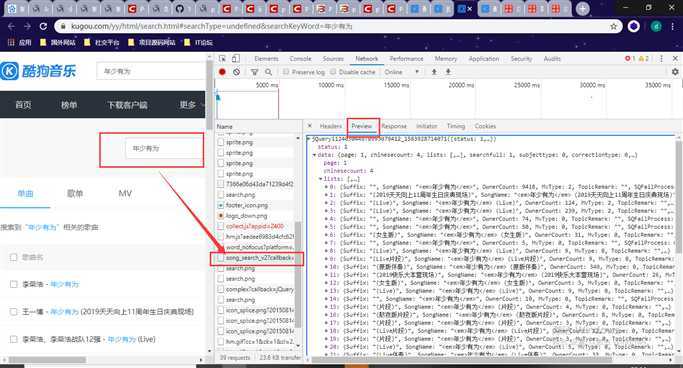The image size is (683, 368).
Task: Collapse the data object in the JSON preview
Action: click(314, 155)
